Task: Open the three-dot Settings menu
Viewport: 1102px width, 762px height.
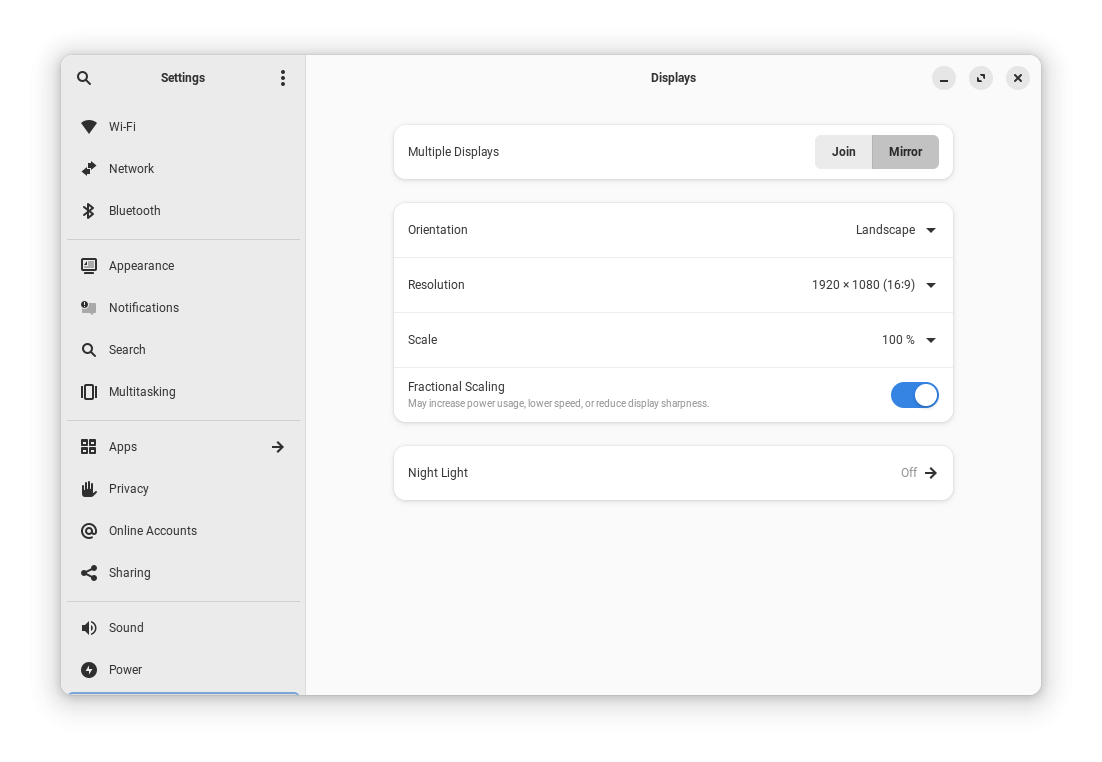Action: point(283,78)
